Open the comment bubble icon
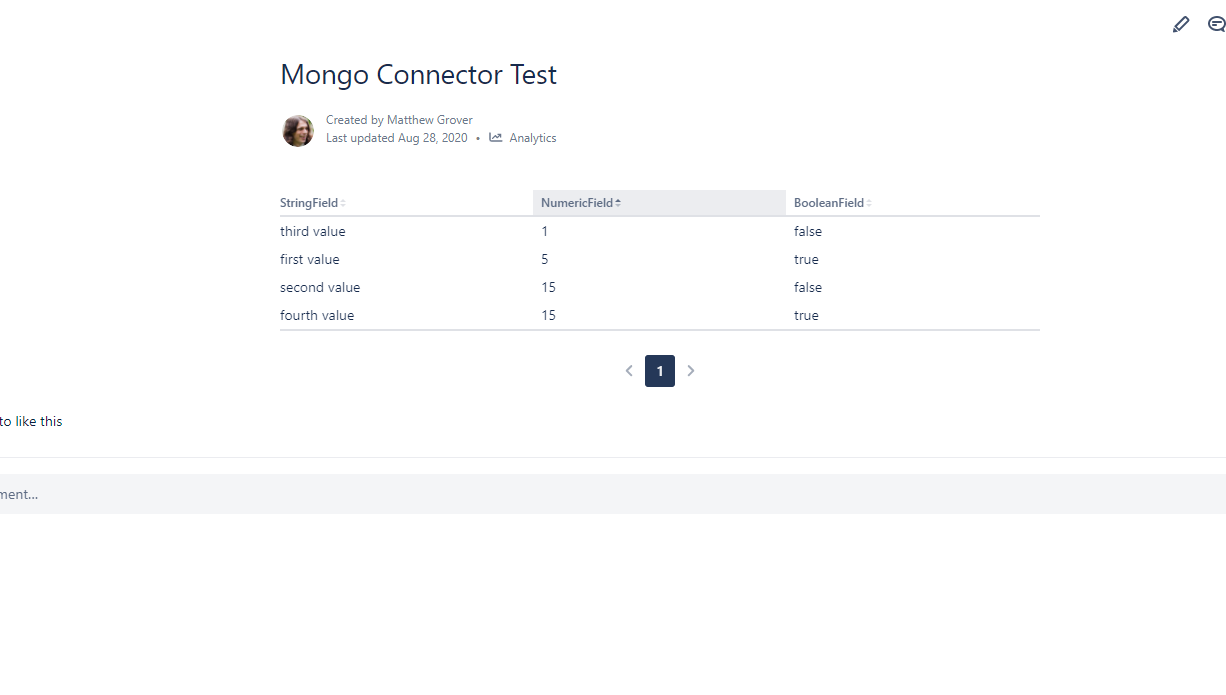Image resolution: width=1226 pixels, height=695 pixels. tap(1216, 25)
